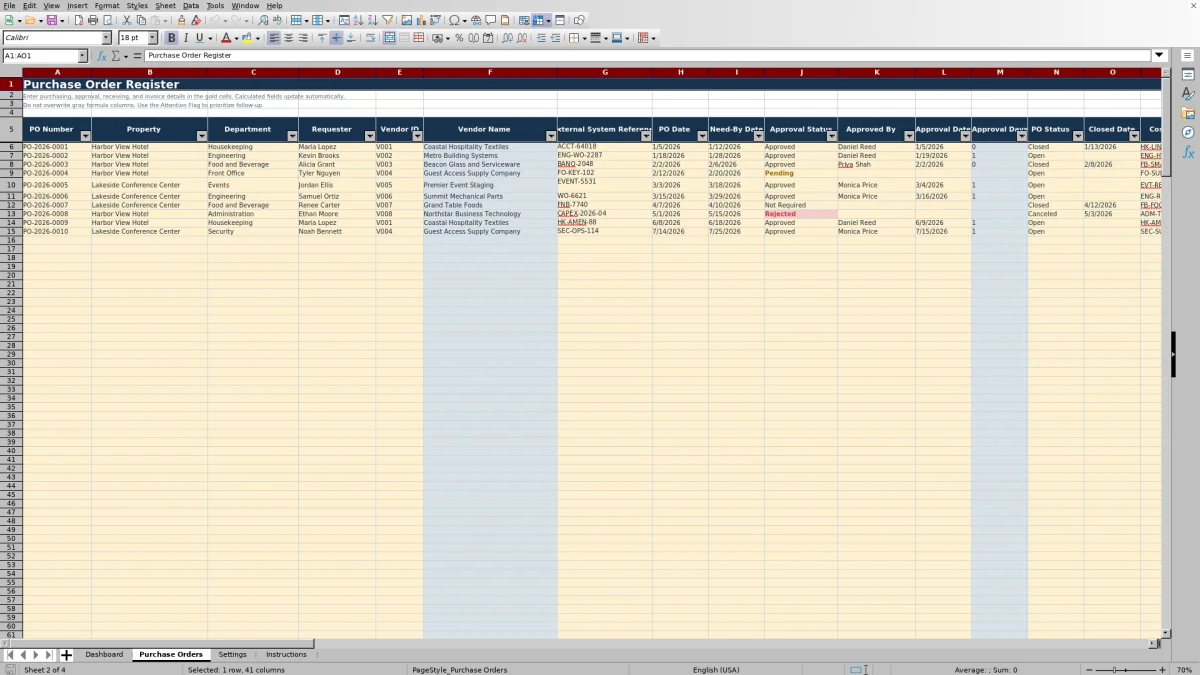Screen dimensions: 1200x675
Task: Click the Undo arrow icon
Action: pyautogui.click(x=214, y=20)
